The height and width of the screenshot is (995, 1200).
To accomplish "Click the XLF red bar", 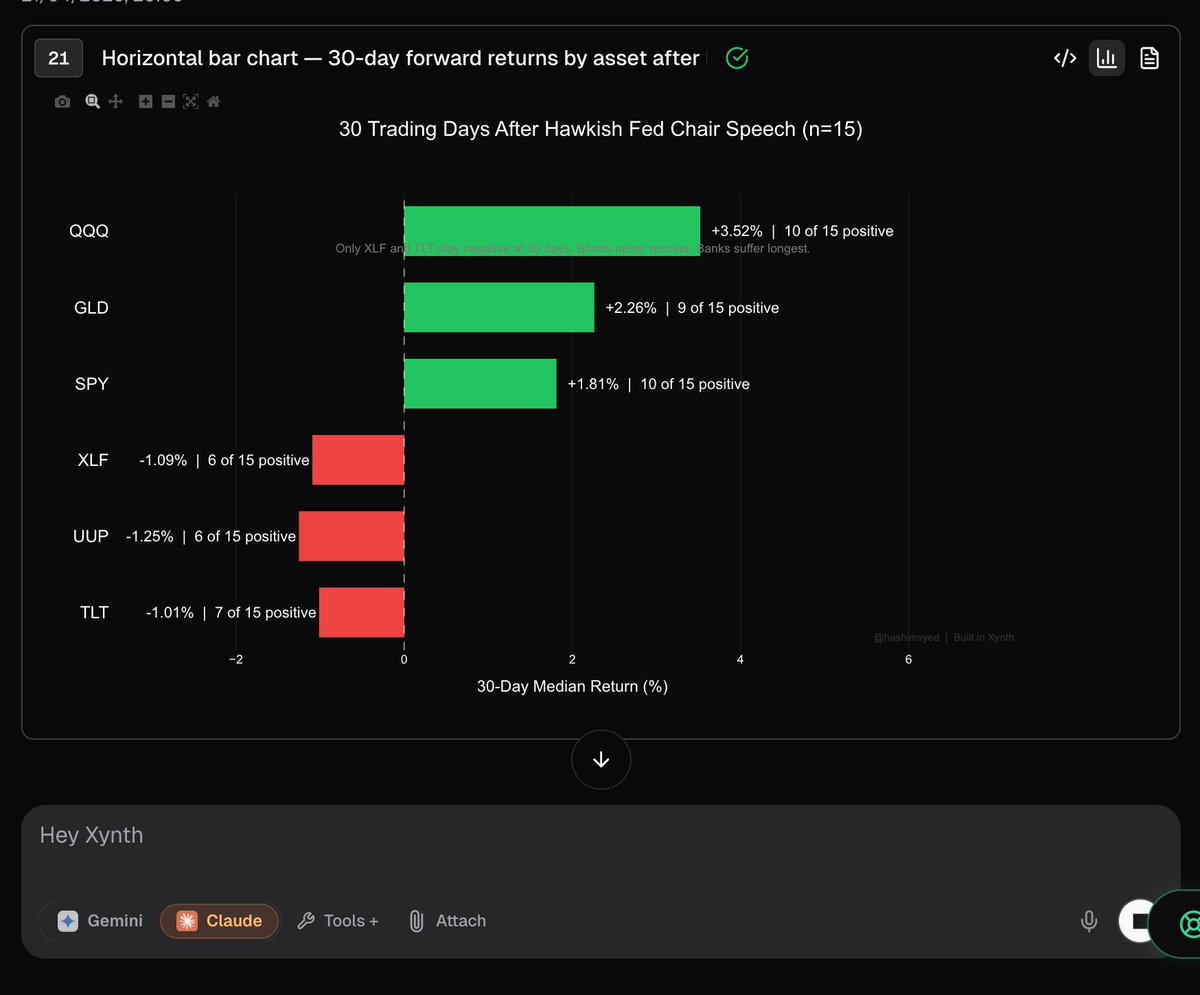I will click(x=358, y=461).
